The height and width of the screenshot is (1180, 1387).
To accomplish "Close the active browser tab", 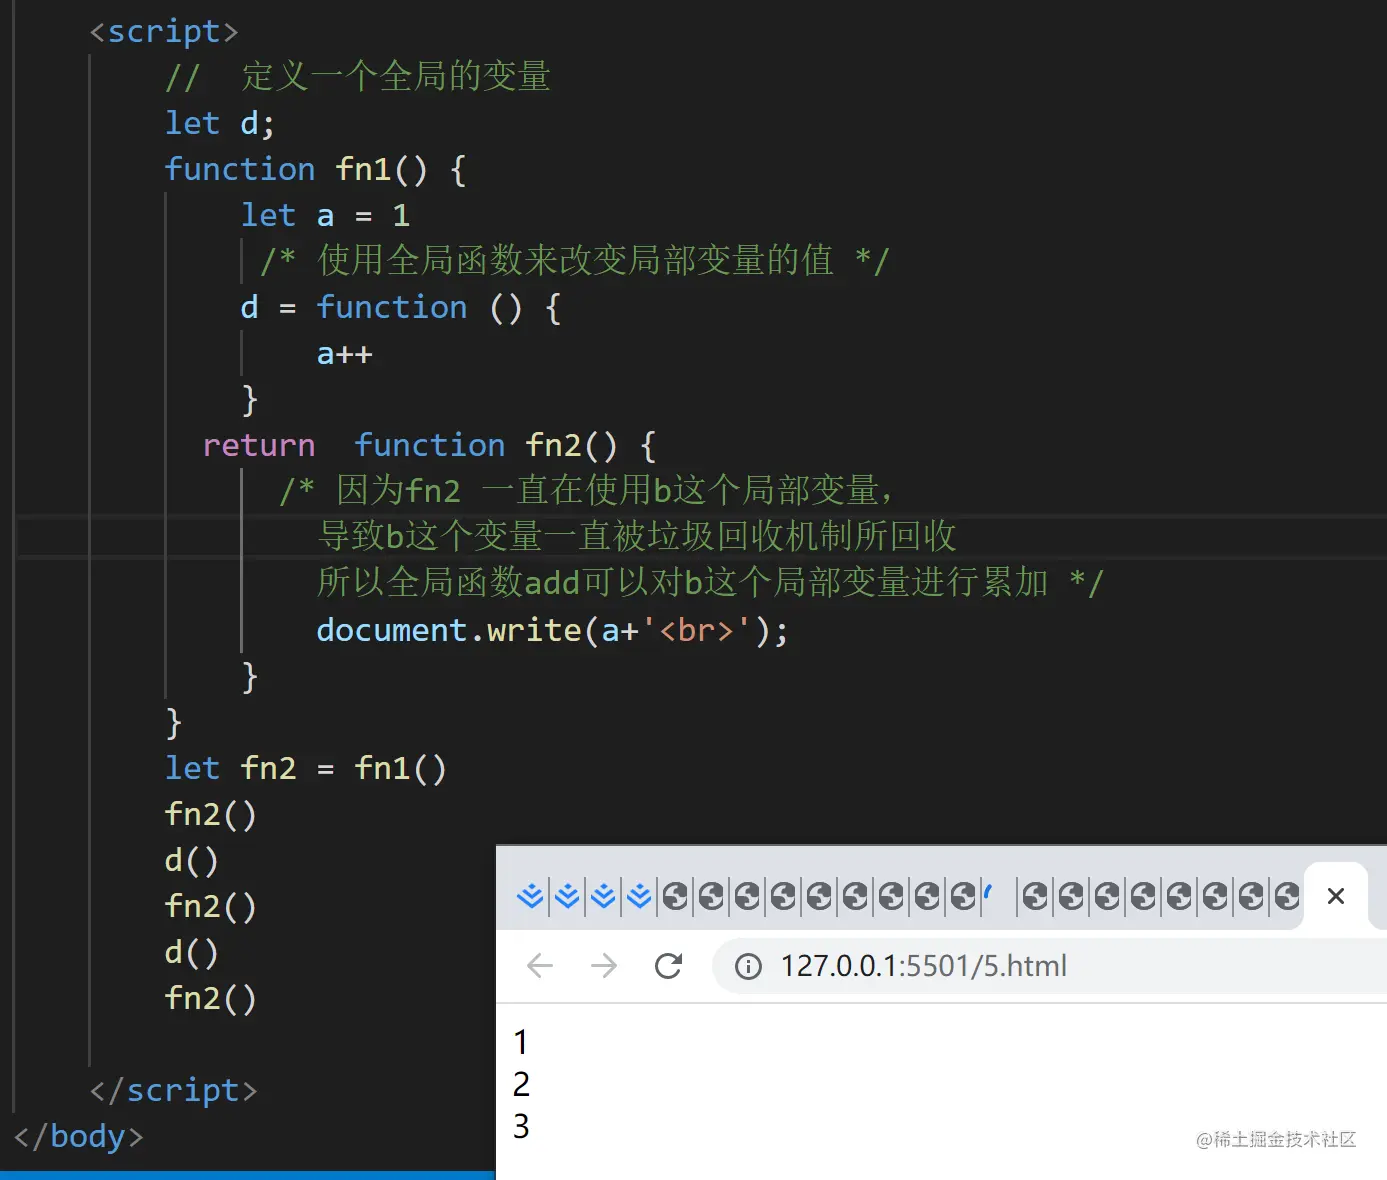I will pyautogui.click(x=1335, y=896).
